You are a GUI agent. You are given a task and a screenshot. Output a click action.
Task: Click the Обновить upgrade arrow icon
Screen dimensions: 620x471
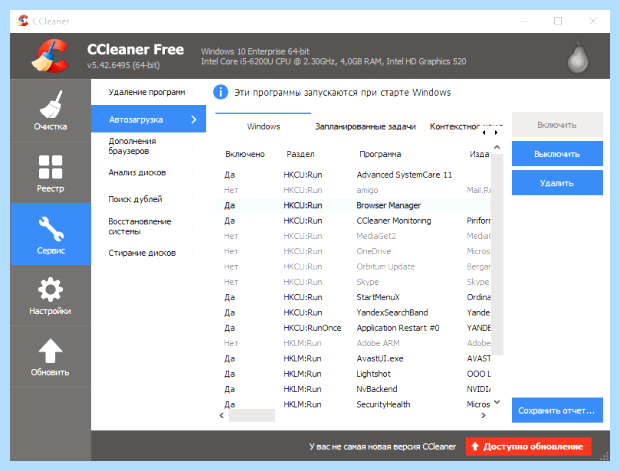coord(50,351)
